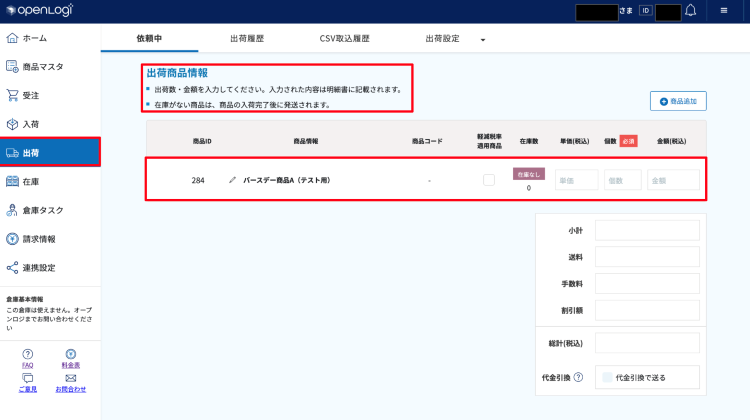Click the 倉庫基本情報 heading in sidebar
The height and width of the screenshot is (420, 750).
tap(24, 299)
